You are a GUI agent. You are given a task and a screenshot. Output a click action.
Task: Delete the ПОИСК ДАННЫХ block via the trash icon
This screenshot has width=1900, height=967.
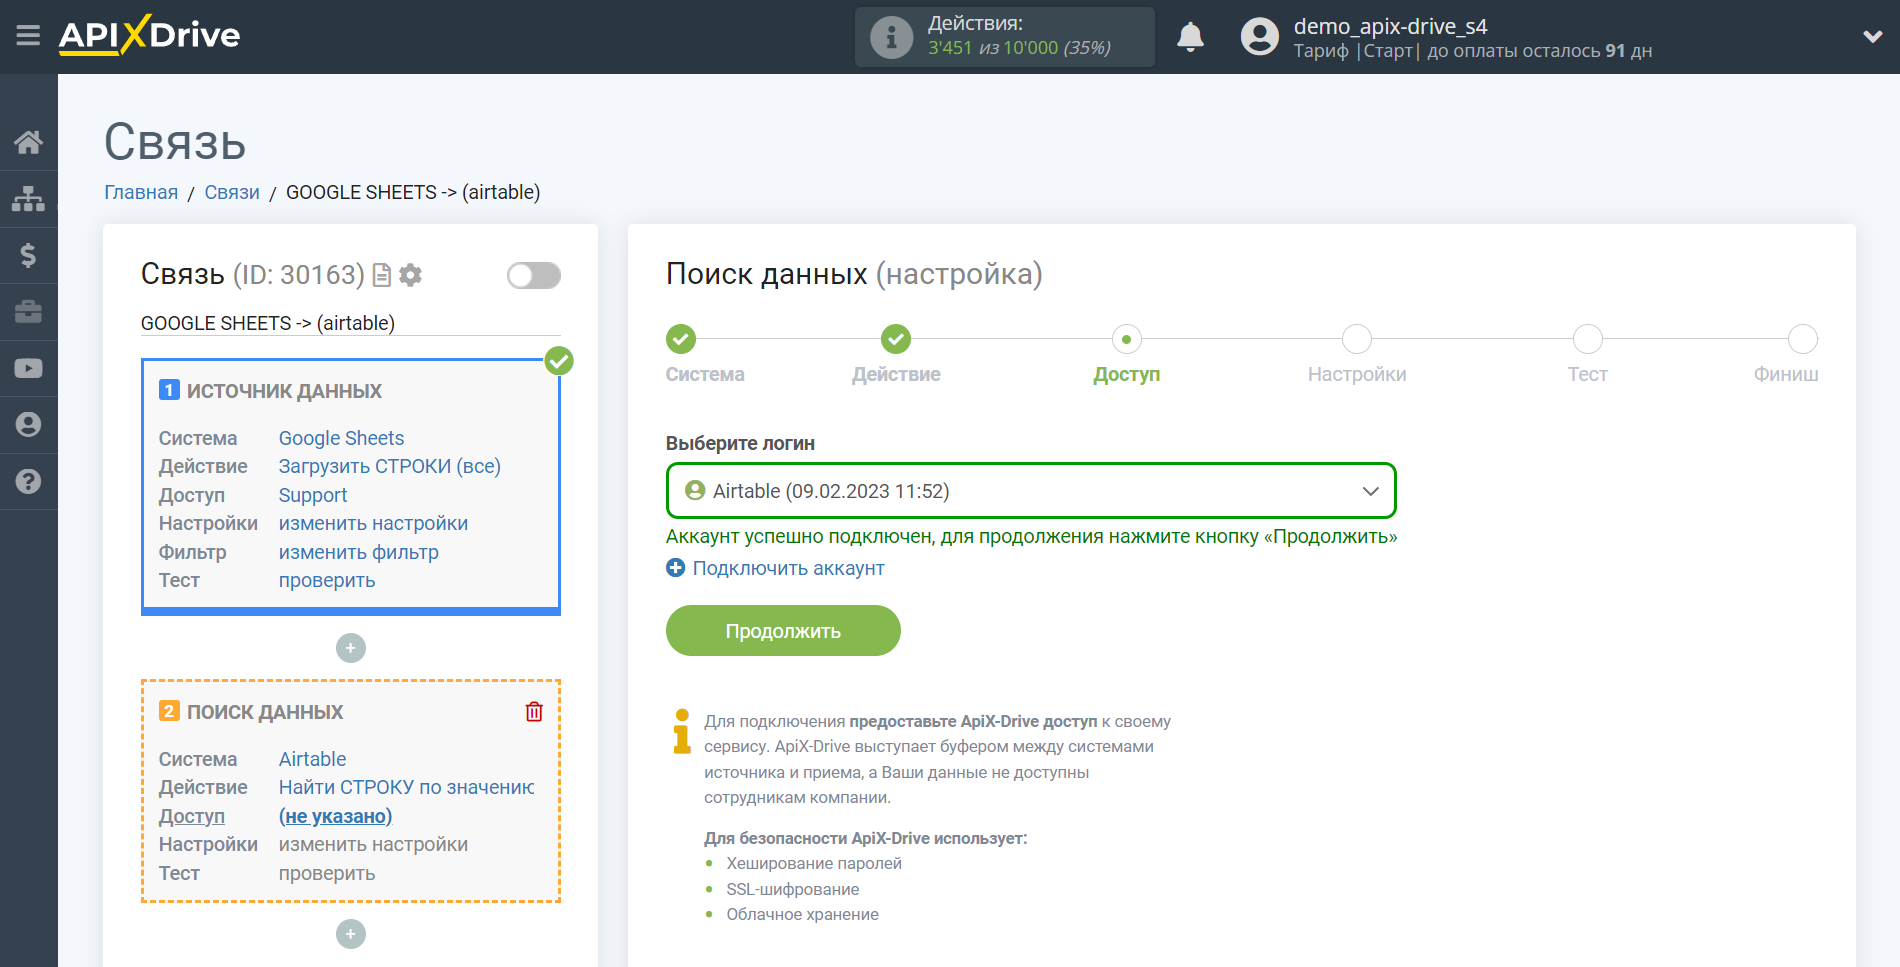[534, 711]
